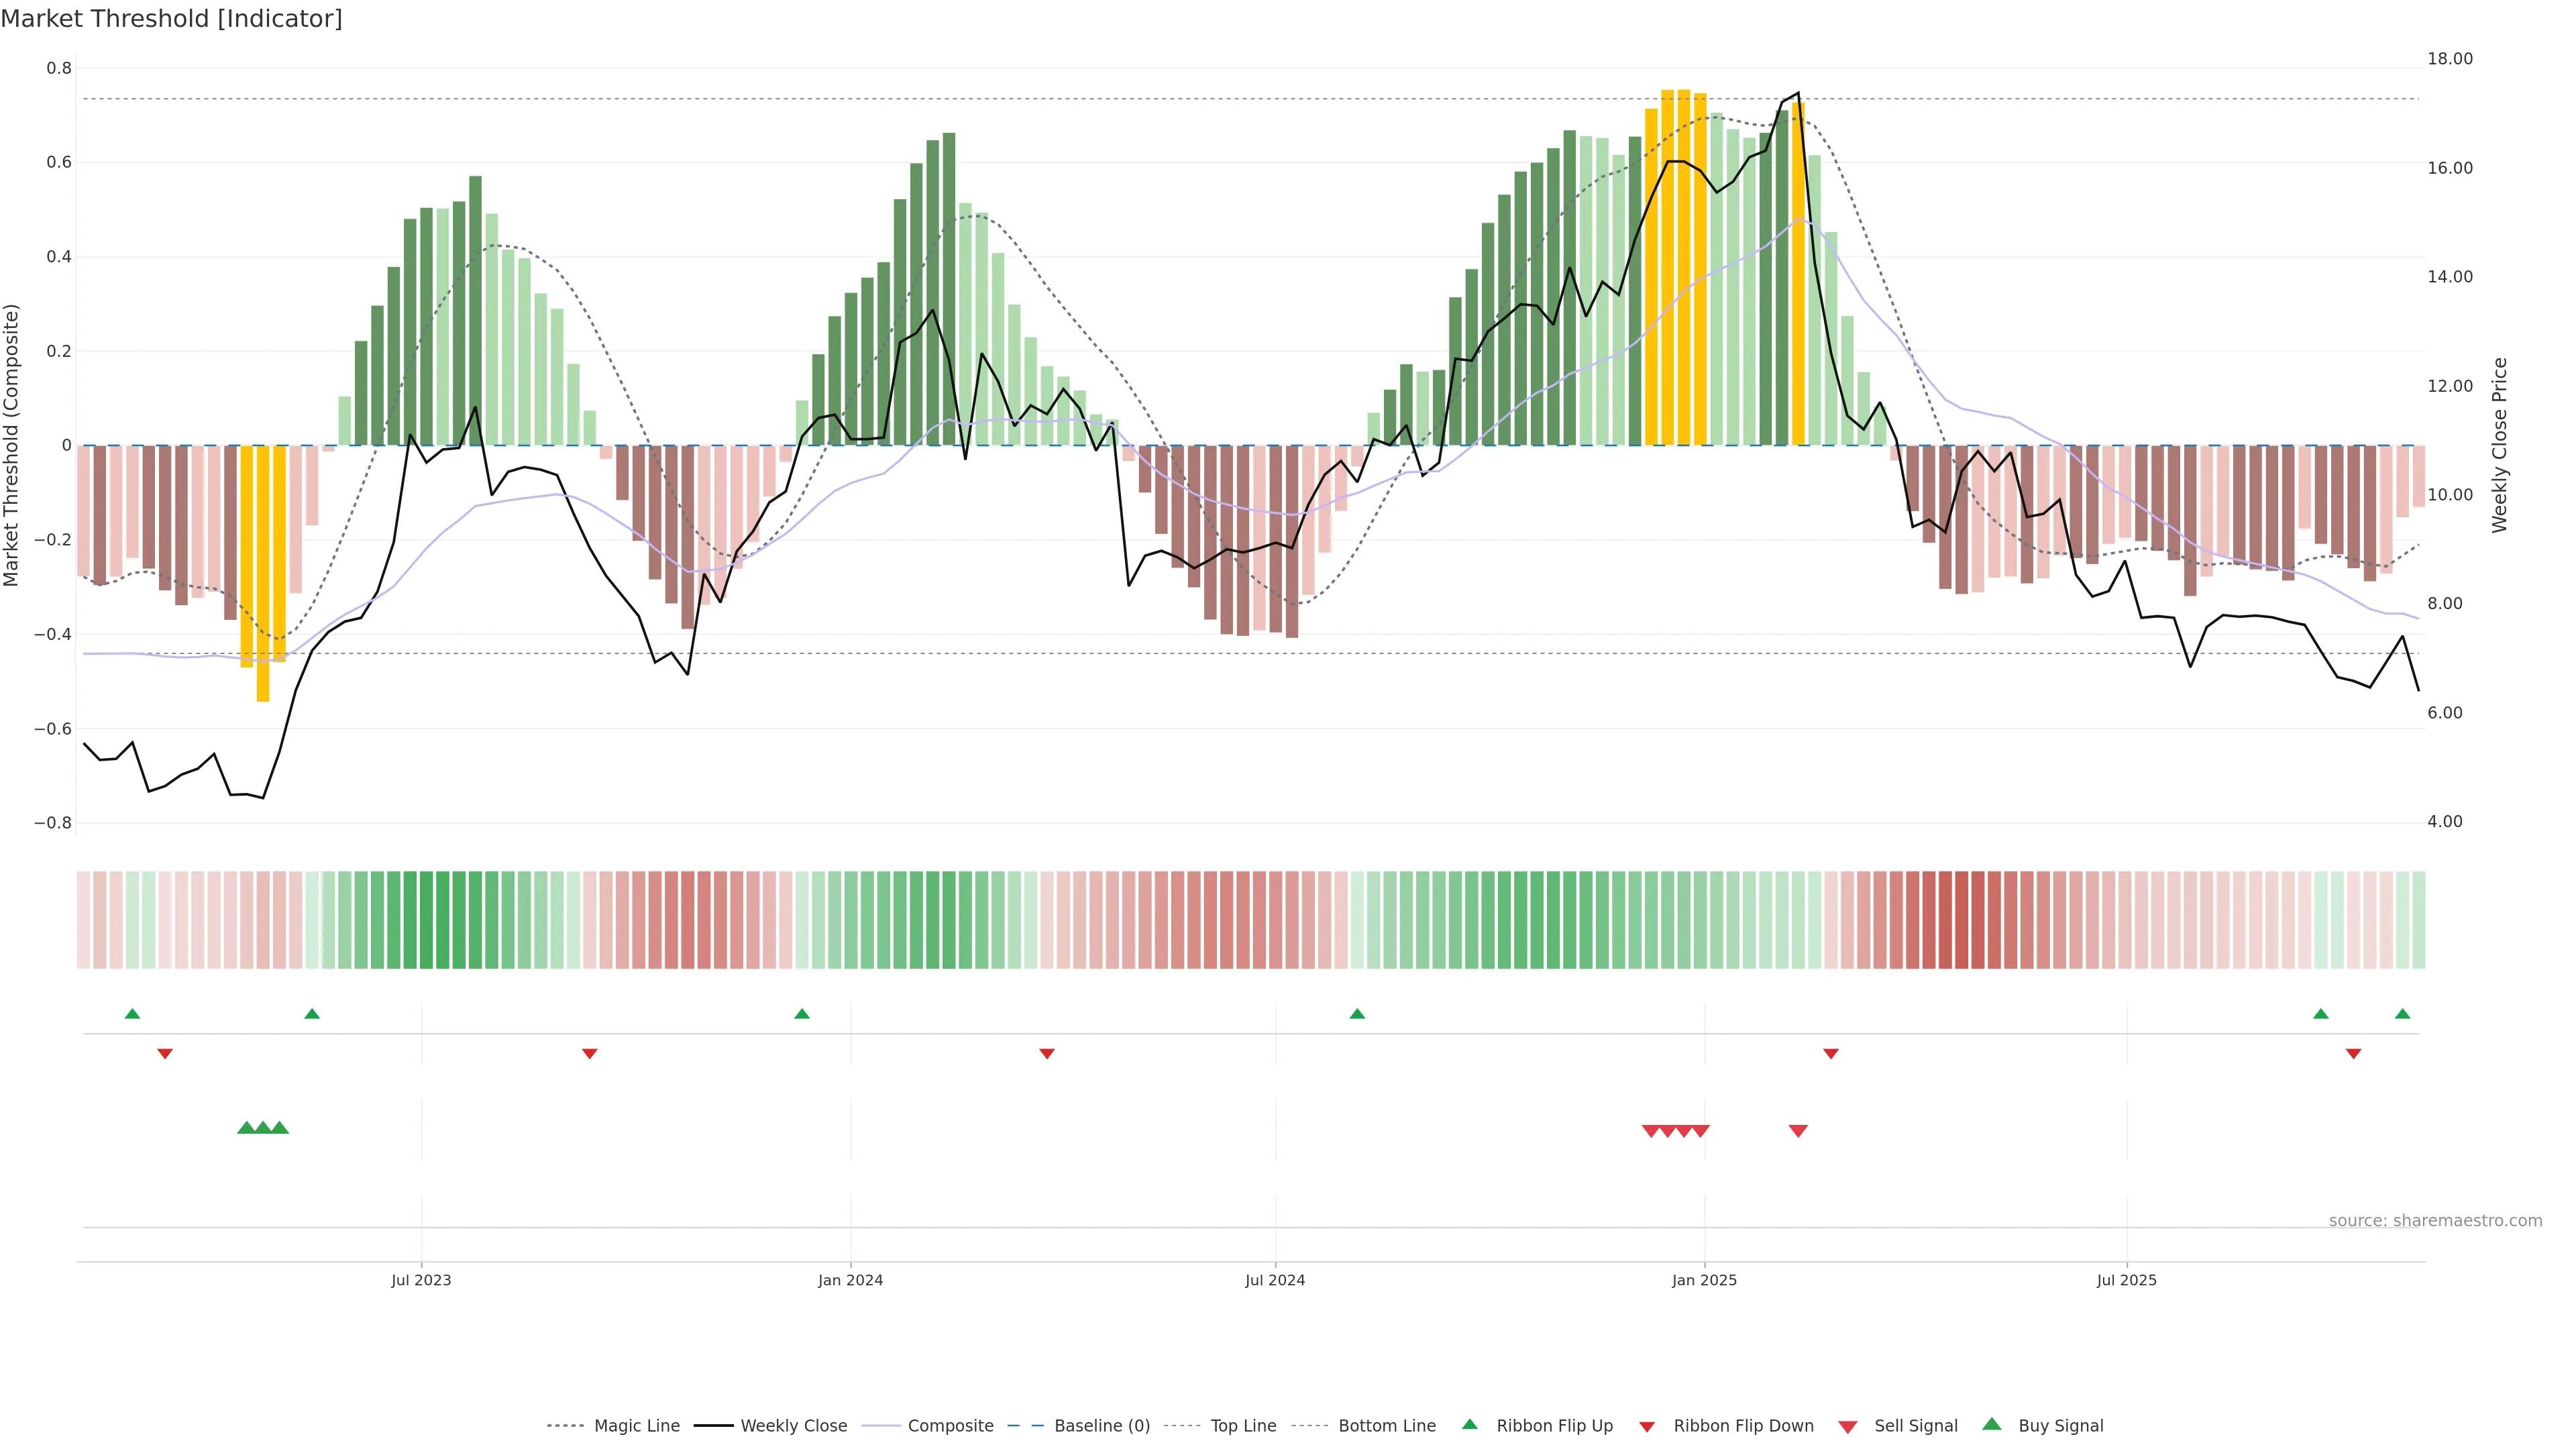Hide the Top Line legend series
The width and height of the screenshot is (2576, 1449).
click(1243, 1426)
